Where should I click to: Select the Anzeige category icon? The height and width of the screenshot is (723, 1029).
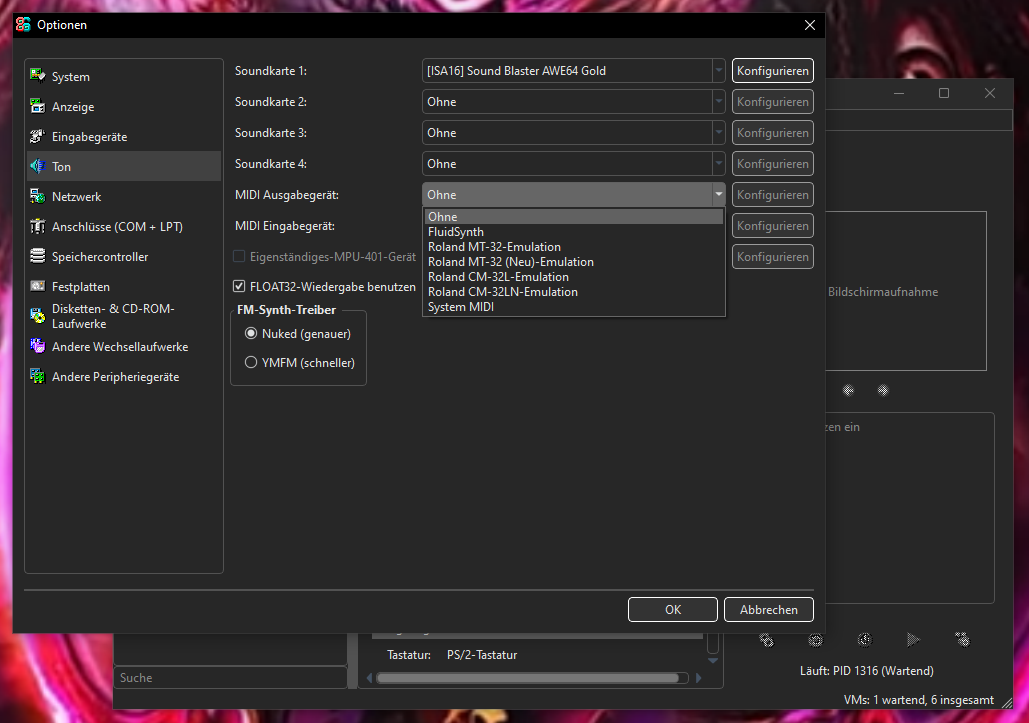(x=36, y=106)
